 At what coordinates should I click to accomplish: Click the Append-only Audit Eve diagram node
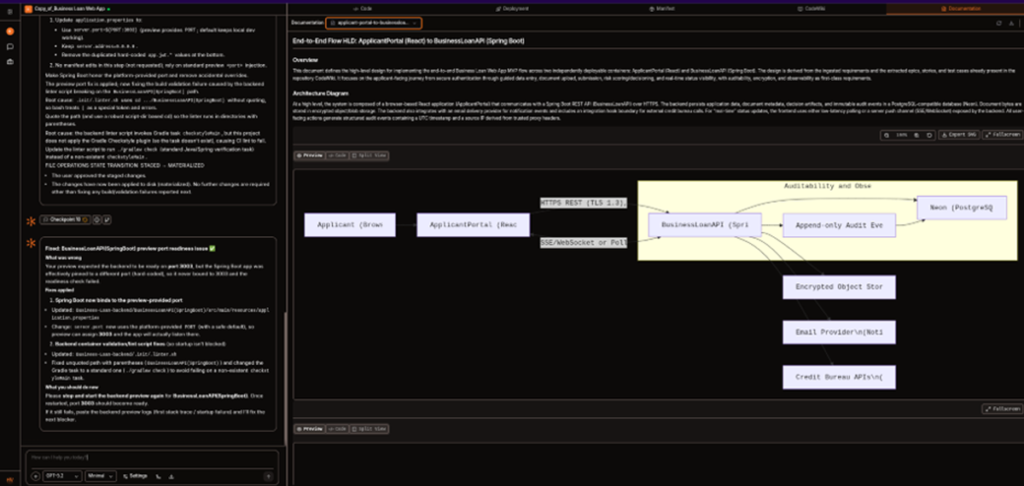[839, 225]
